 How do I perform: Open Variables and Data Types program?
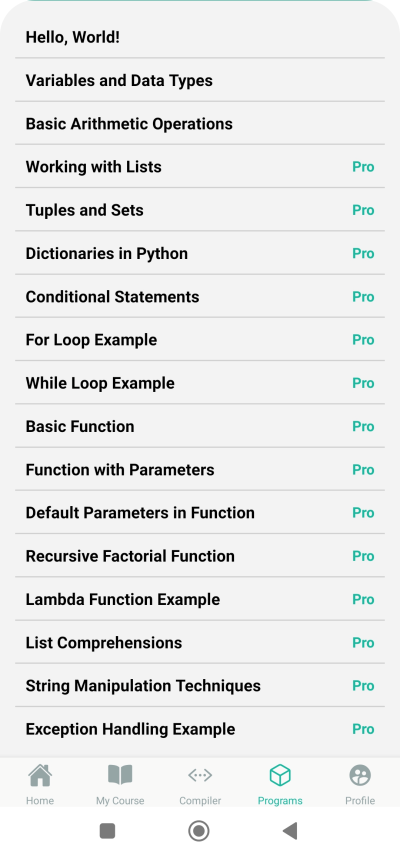(x=200, y=80)
